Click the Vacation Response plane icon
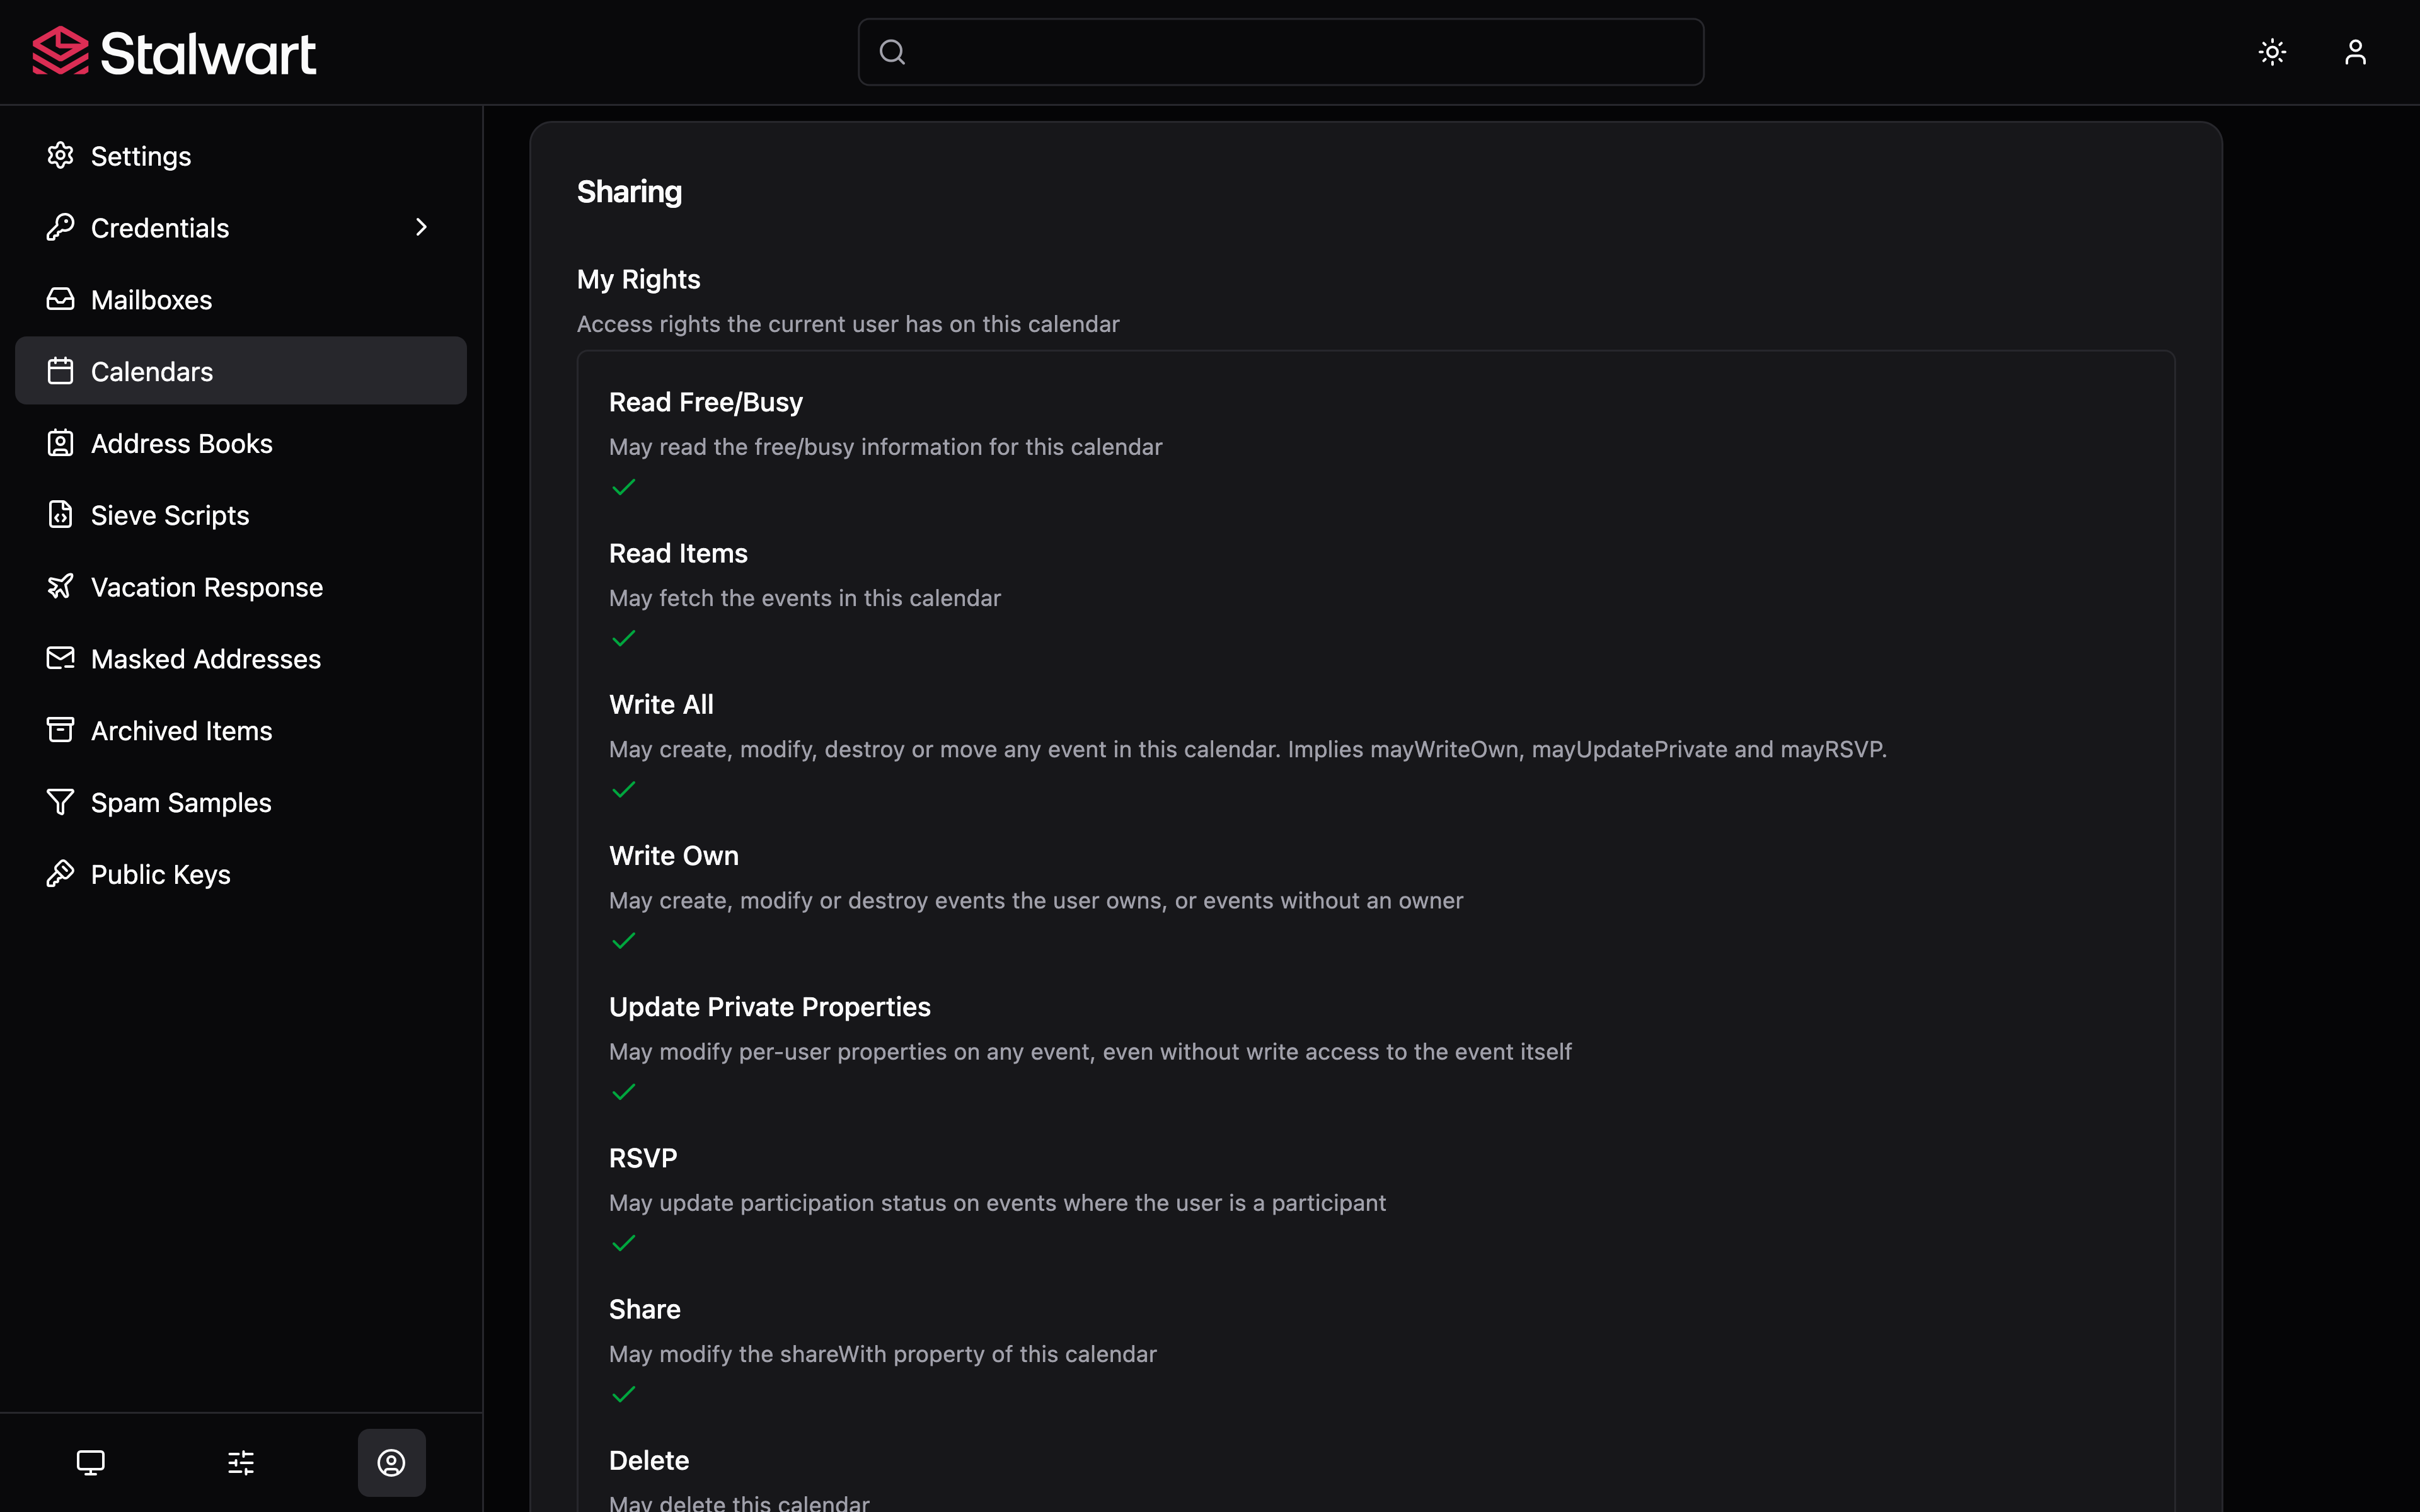Image resolution: width=2420 pixels, height=1512 pixels. tap(60, 586)
